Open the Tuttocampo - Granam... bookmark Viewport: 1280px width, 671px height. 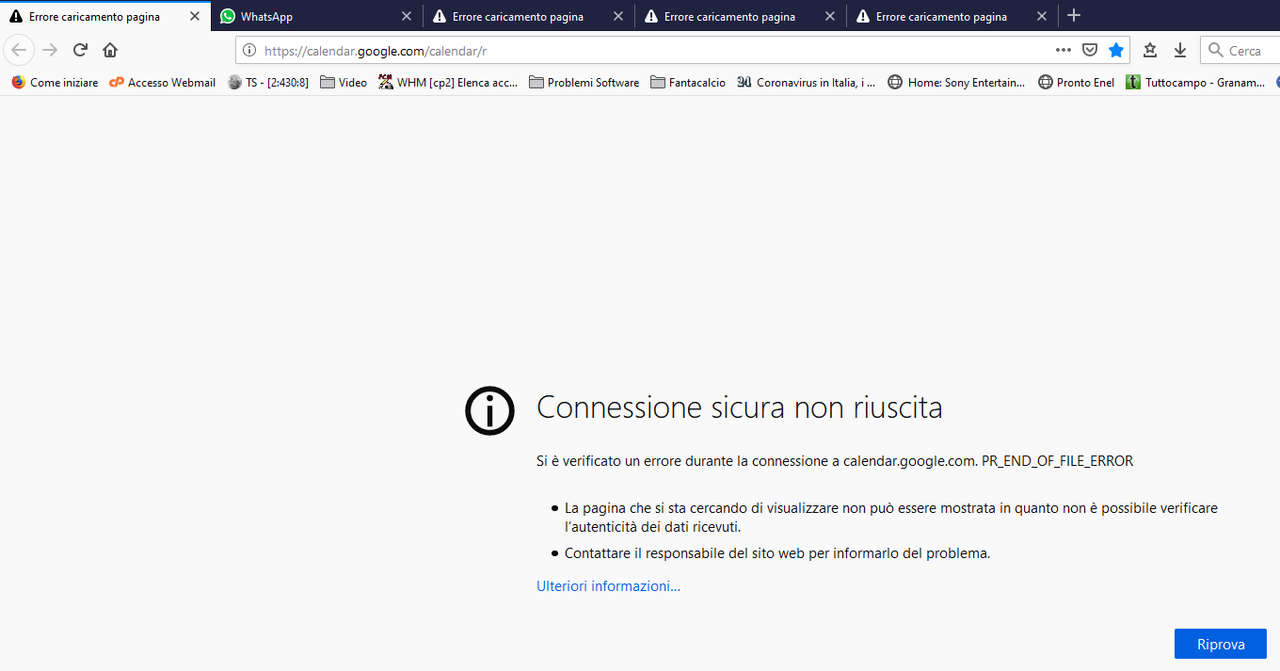click(x=1195, y=82)
